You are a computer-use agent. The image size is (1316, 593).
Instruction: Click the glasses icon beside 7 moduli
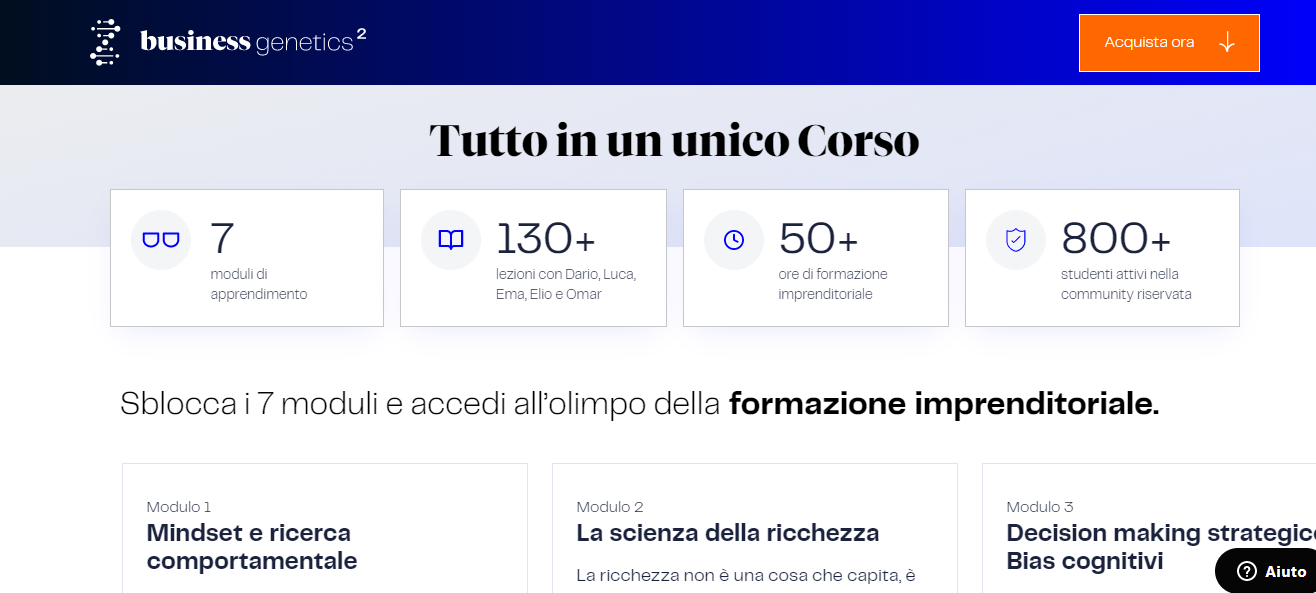tap(161, 240)
